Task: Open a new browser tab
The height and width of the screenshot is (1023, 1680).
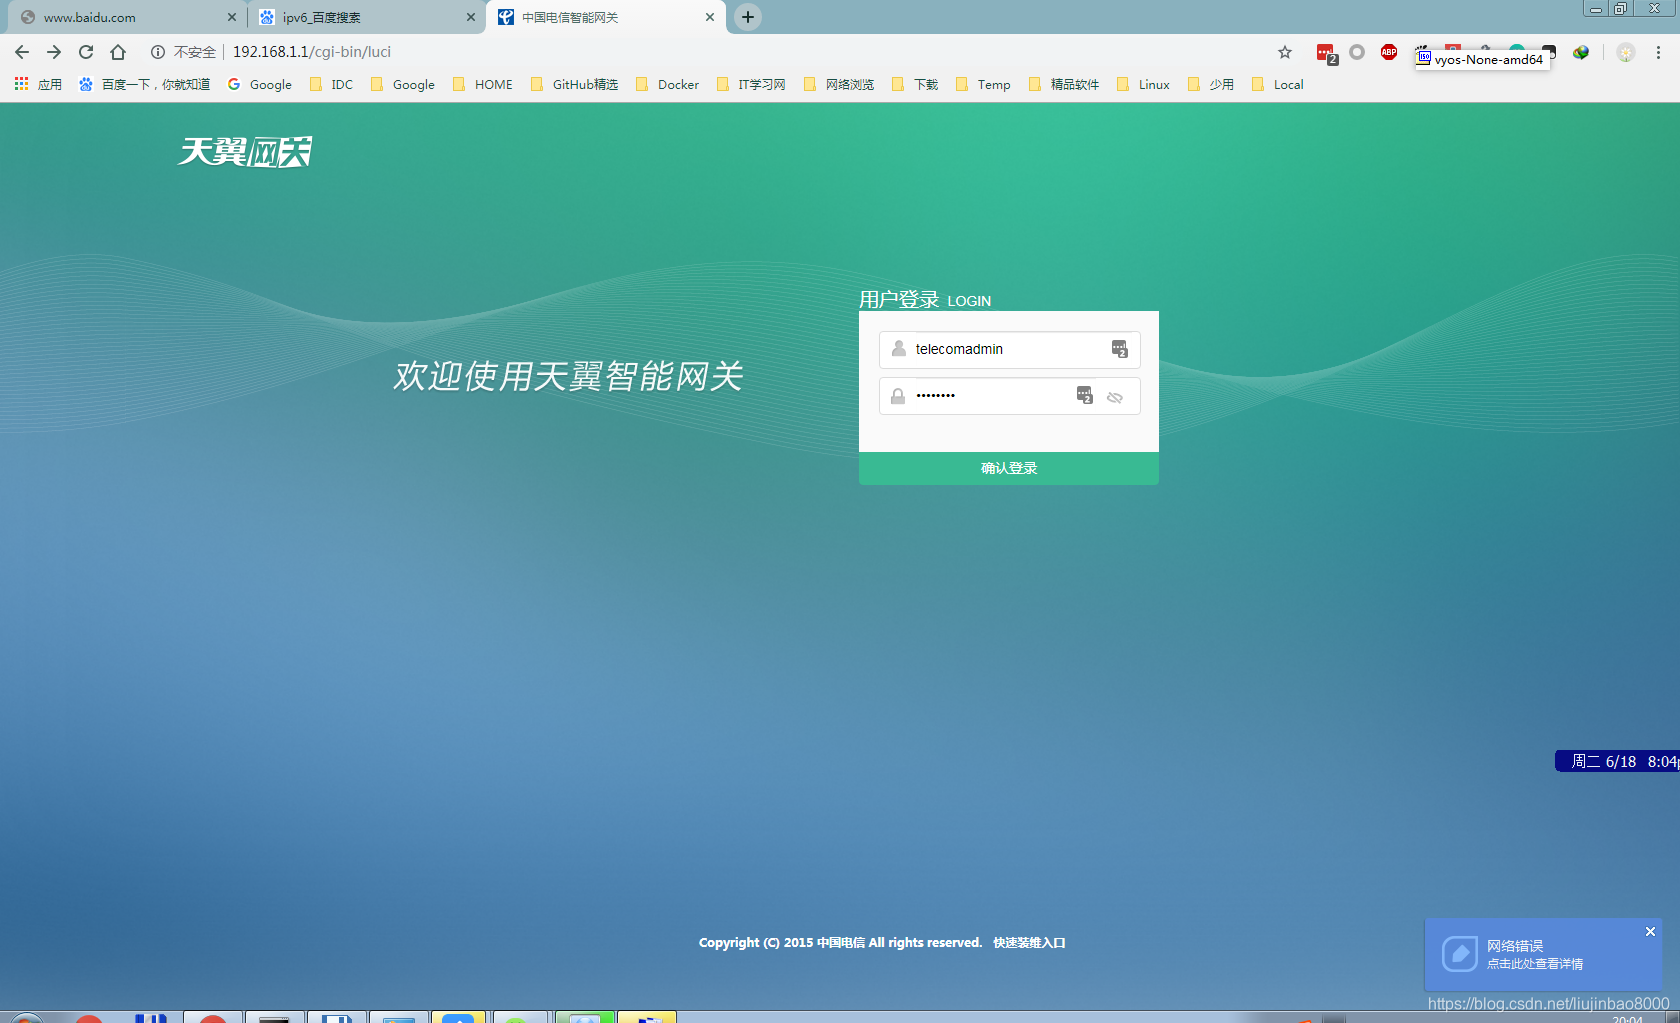Action: coord(748,17)
